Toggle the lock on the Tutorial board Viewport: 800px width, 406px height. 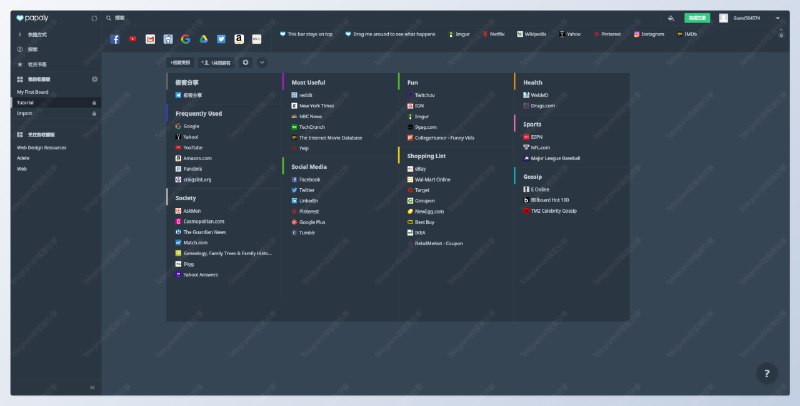[x=94, y=102]
